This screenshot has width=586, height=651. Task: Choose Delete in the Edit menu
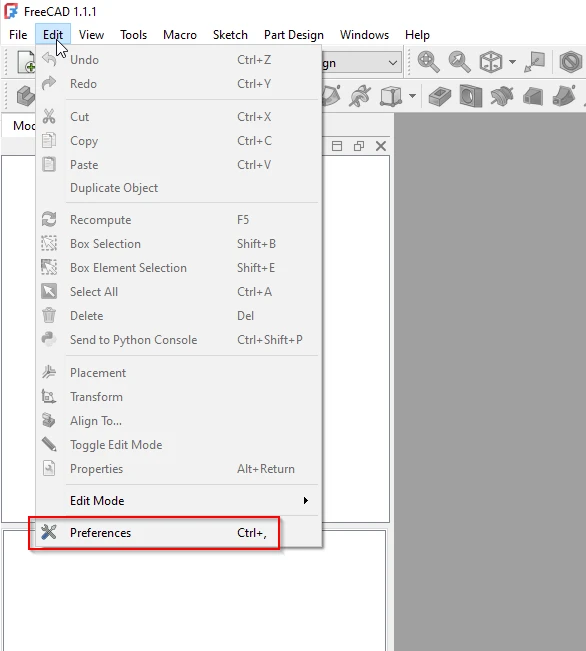(179, 316)
